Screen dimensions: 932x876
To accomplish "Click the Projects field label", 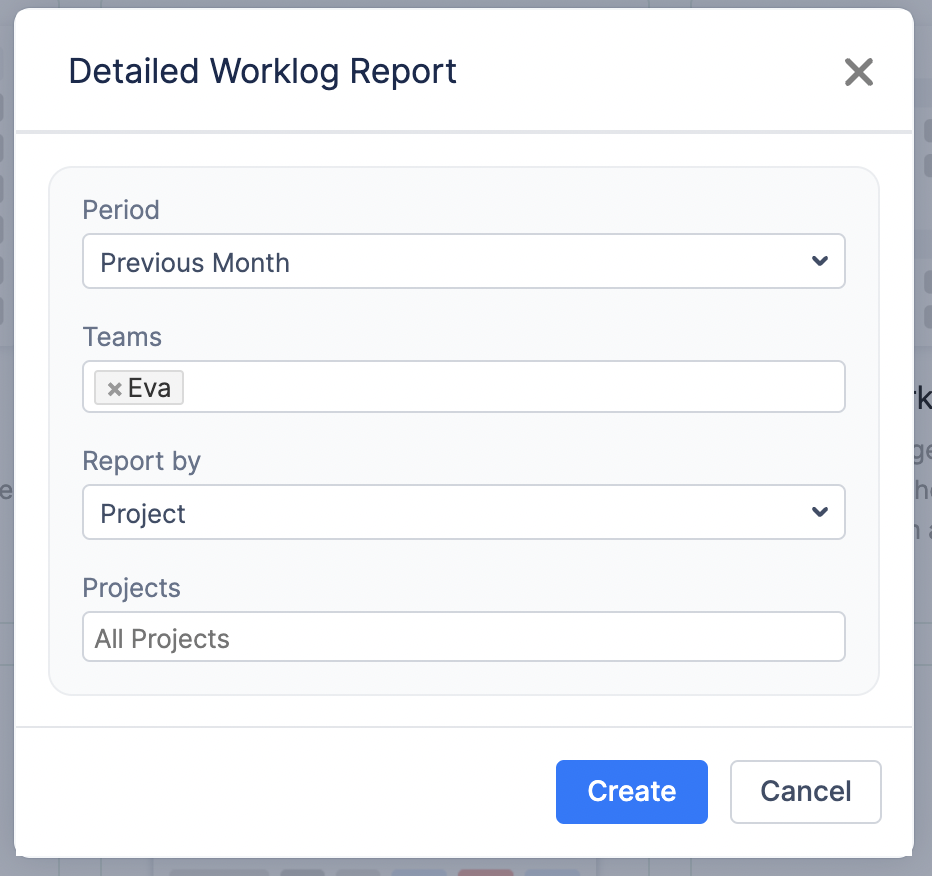I will (131, 587).
